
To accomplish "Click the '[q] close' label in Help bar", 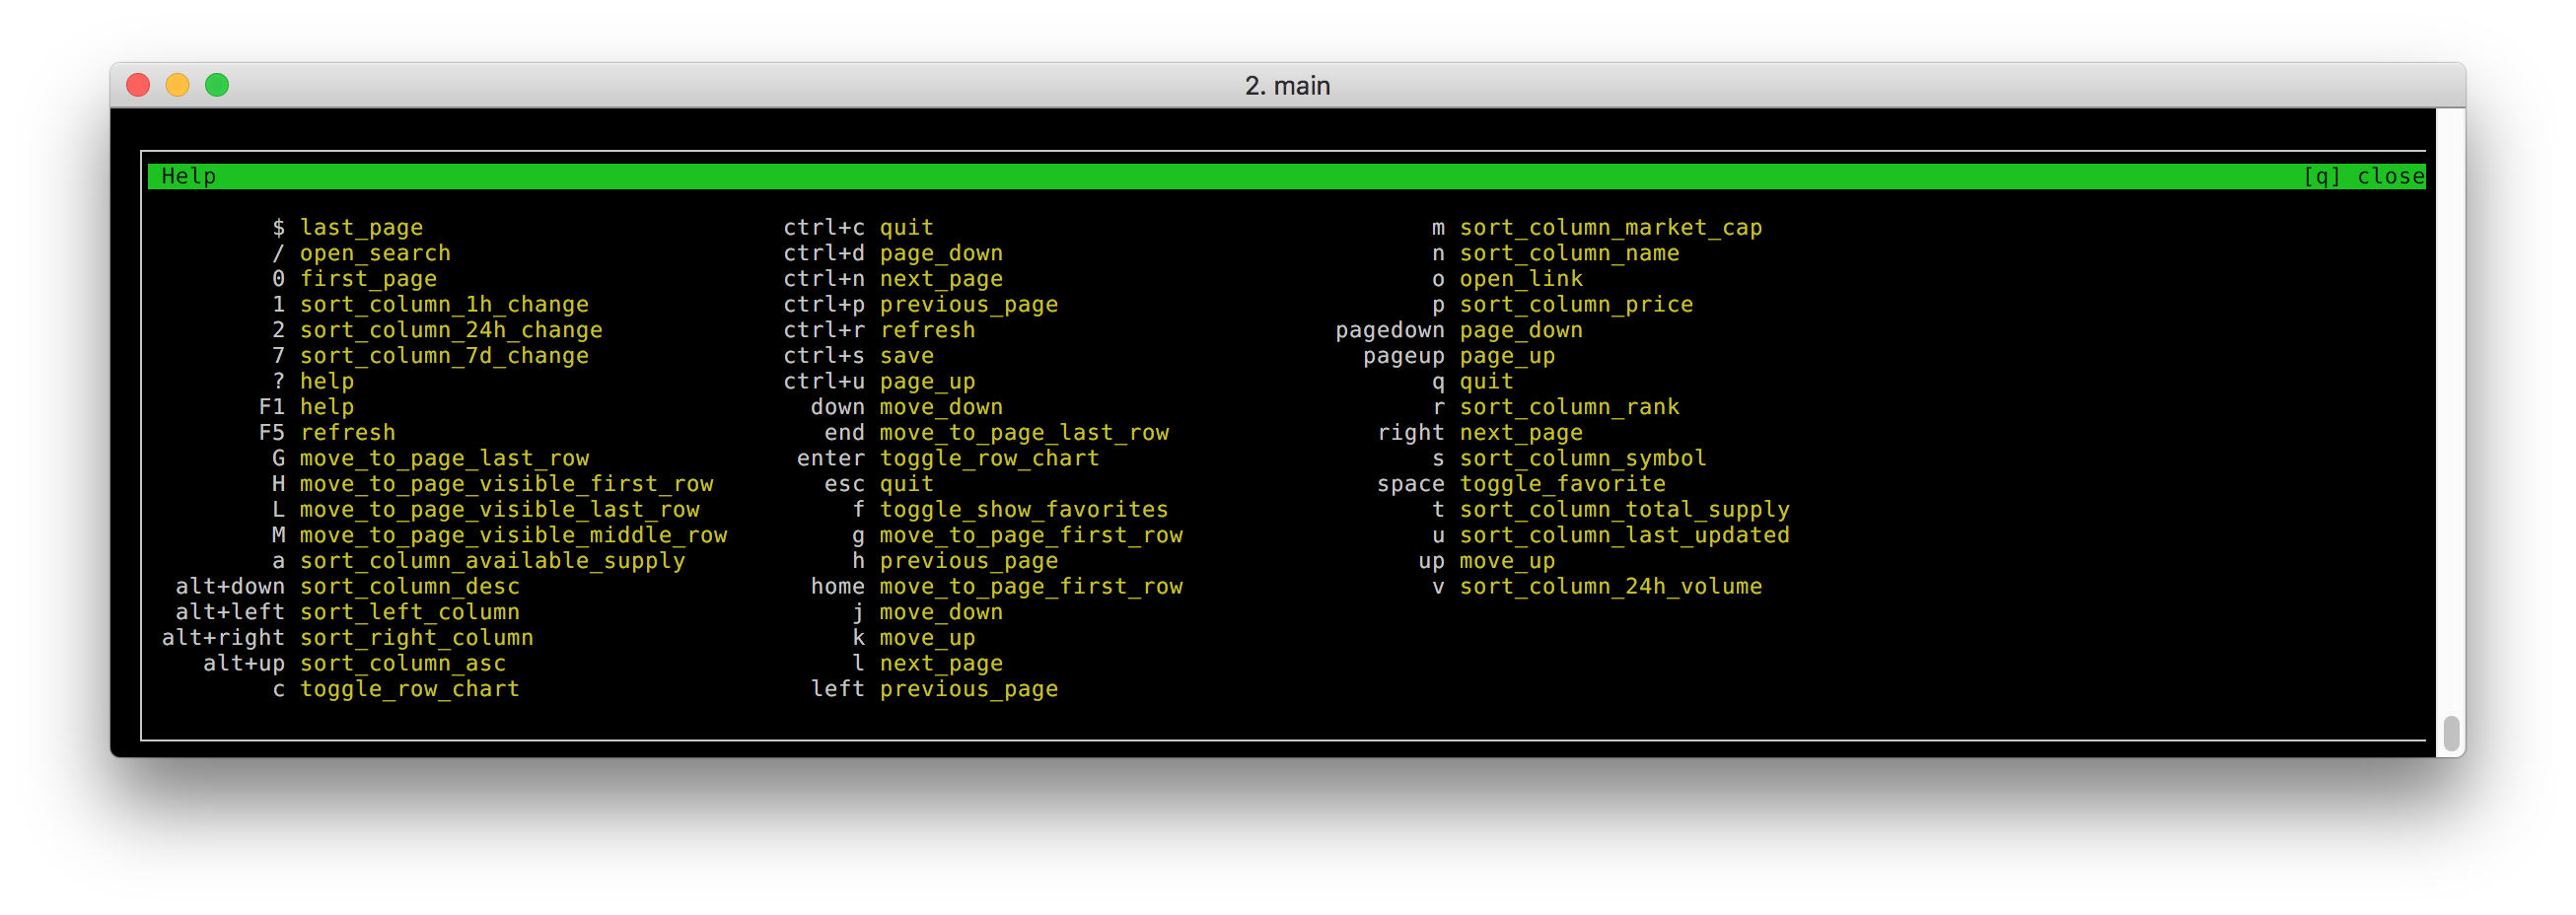I will point(2364,177).
